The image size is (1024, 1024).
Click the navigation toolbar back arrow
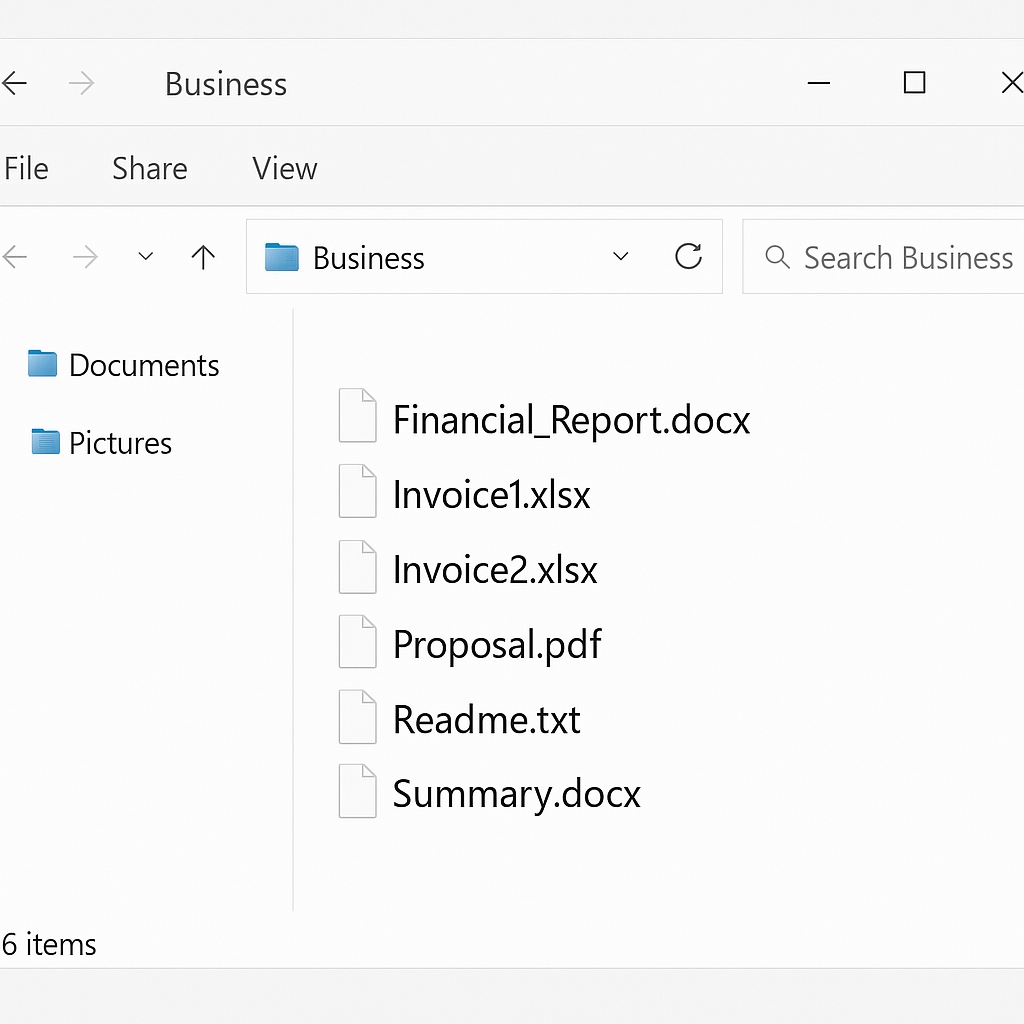14,258
